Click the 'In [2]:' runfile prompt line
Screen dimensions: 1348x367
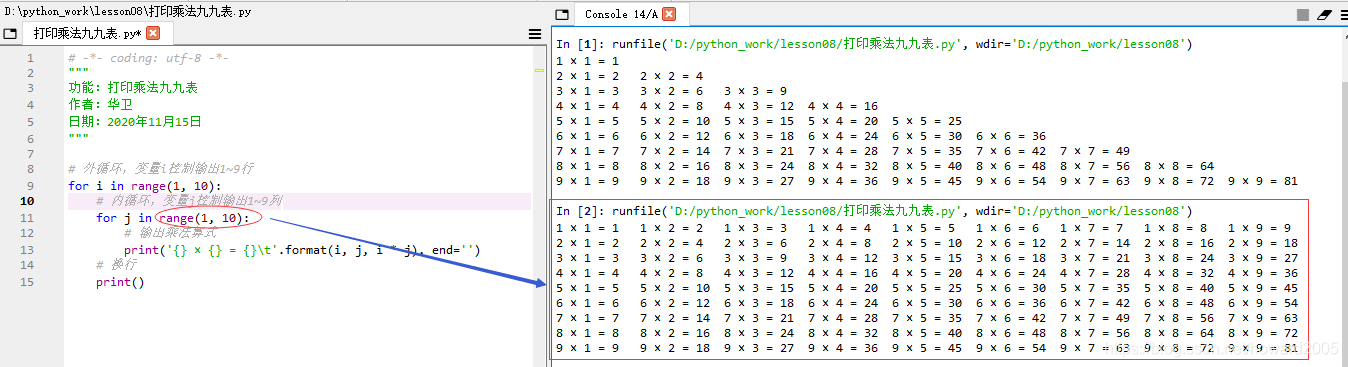(x=874, y=211)
